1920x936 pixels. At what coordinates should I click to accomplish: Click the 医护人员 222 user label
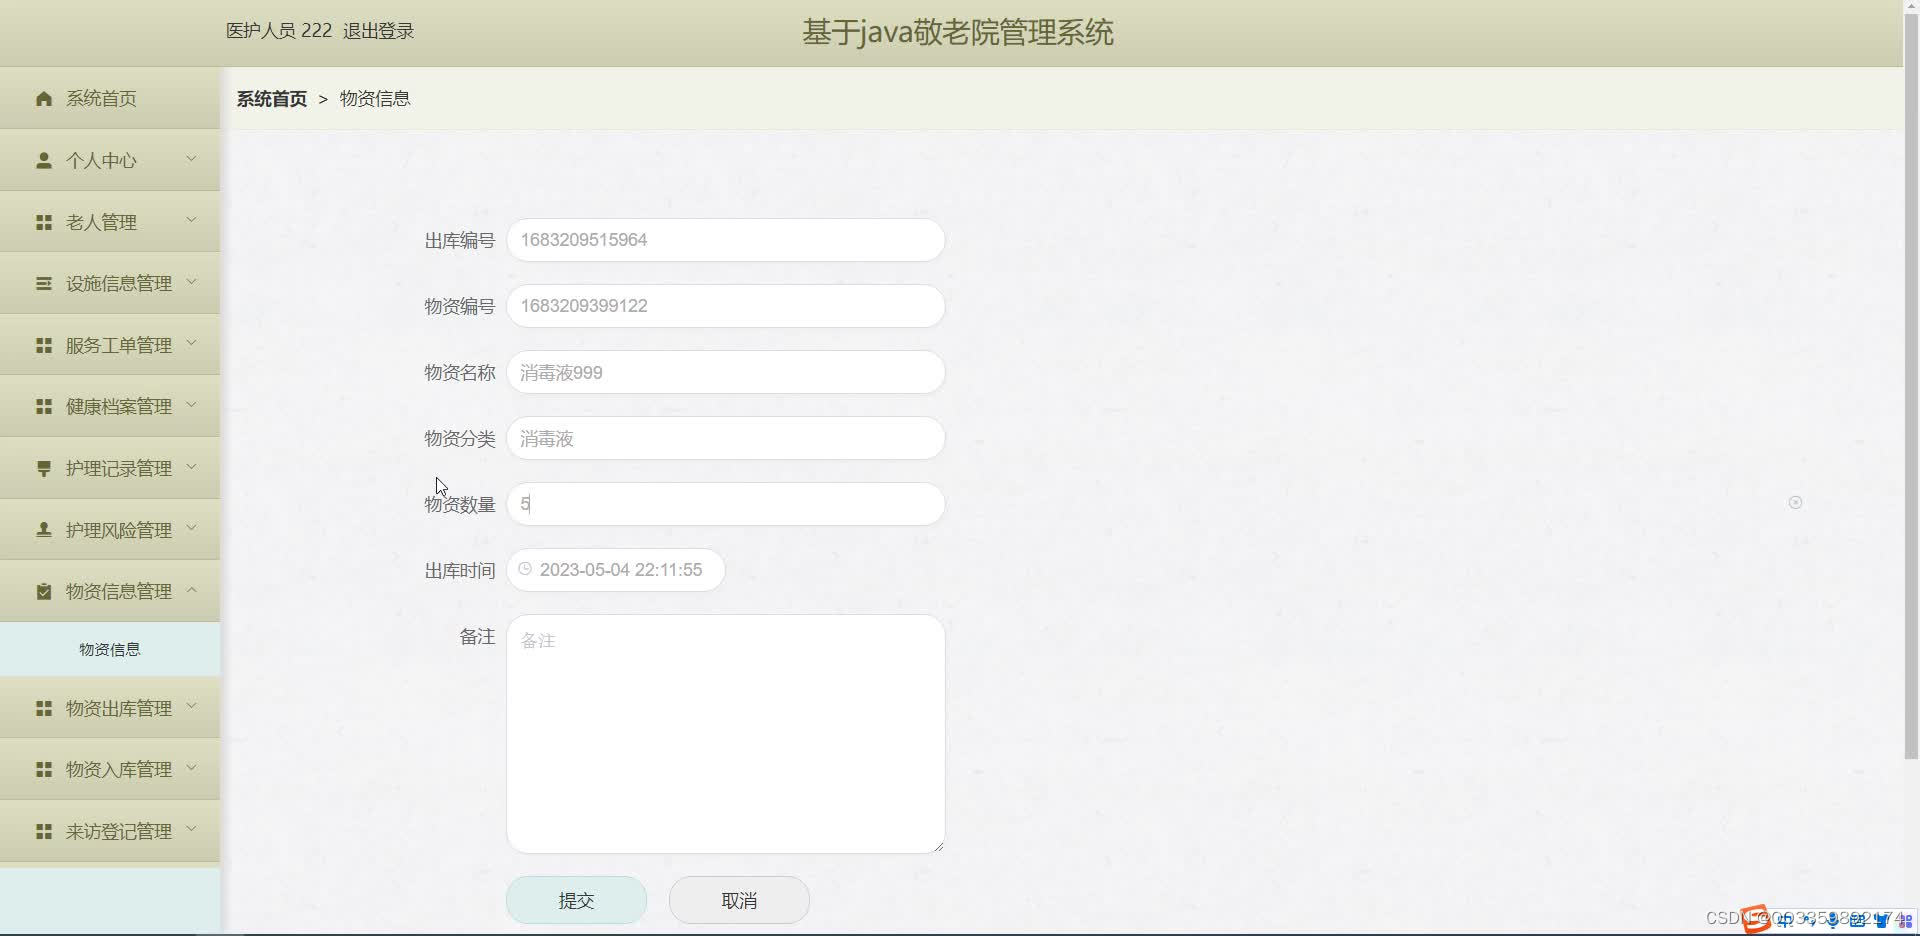(x=279, y=31)
